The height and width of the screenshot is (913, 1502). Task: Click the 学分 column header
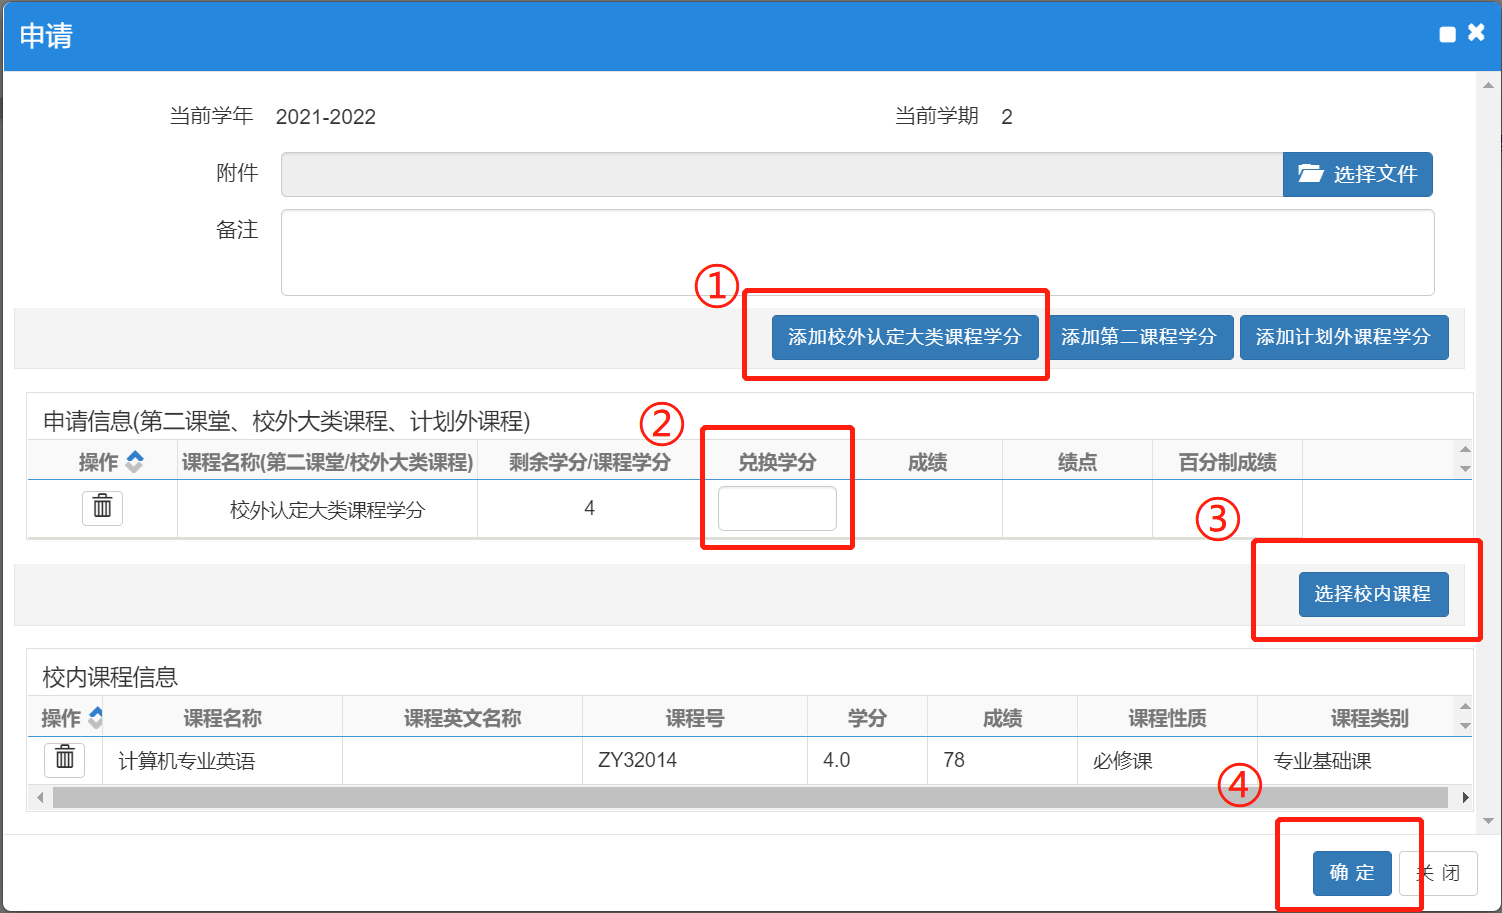[867, 718]
